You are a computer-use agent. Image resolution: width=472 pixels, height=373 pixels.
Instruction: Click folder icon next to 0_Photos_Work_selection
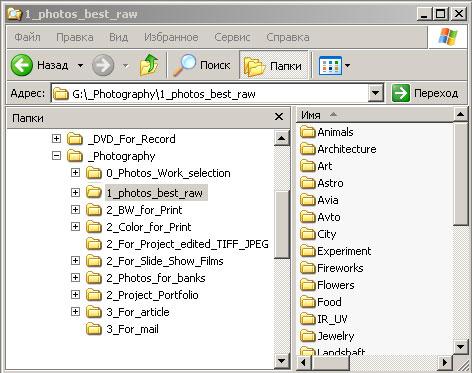94,172
